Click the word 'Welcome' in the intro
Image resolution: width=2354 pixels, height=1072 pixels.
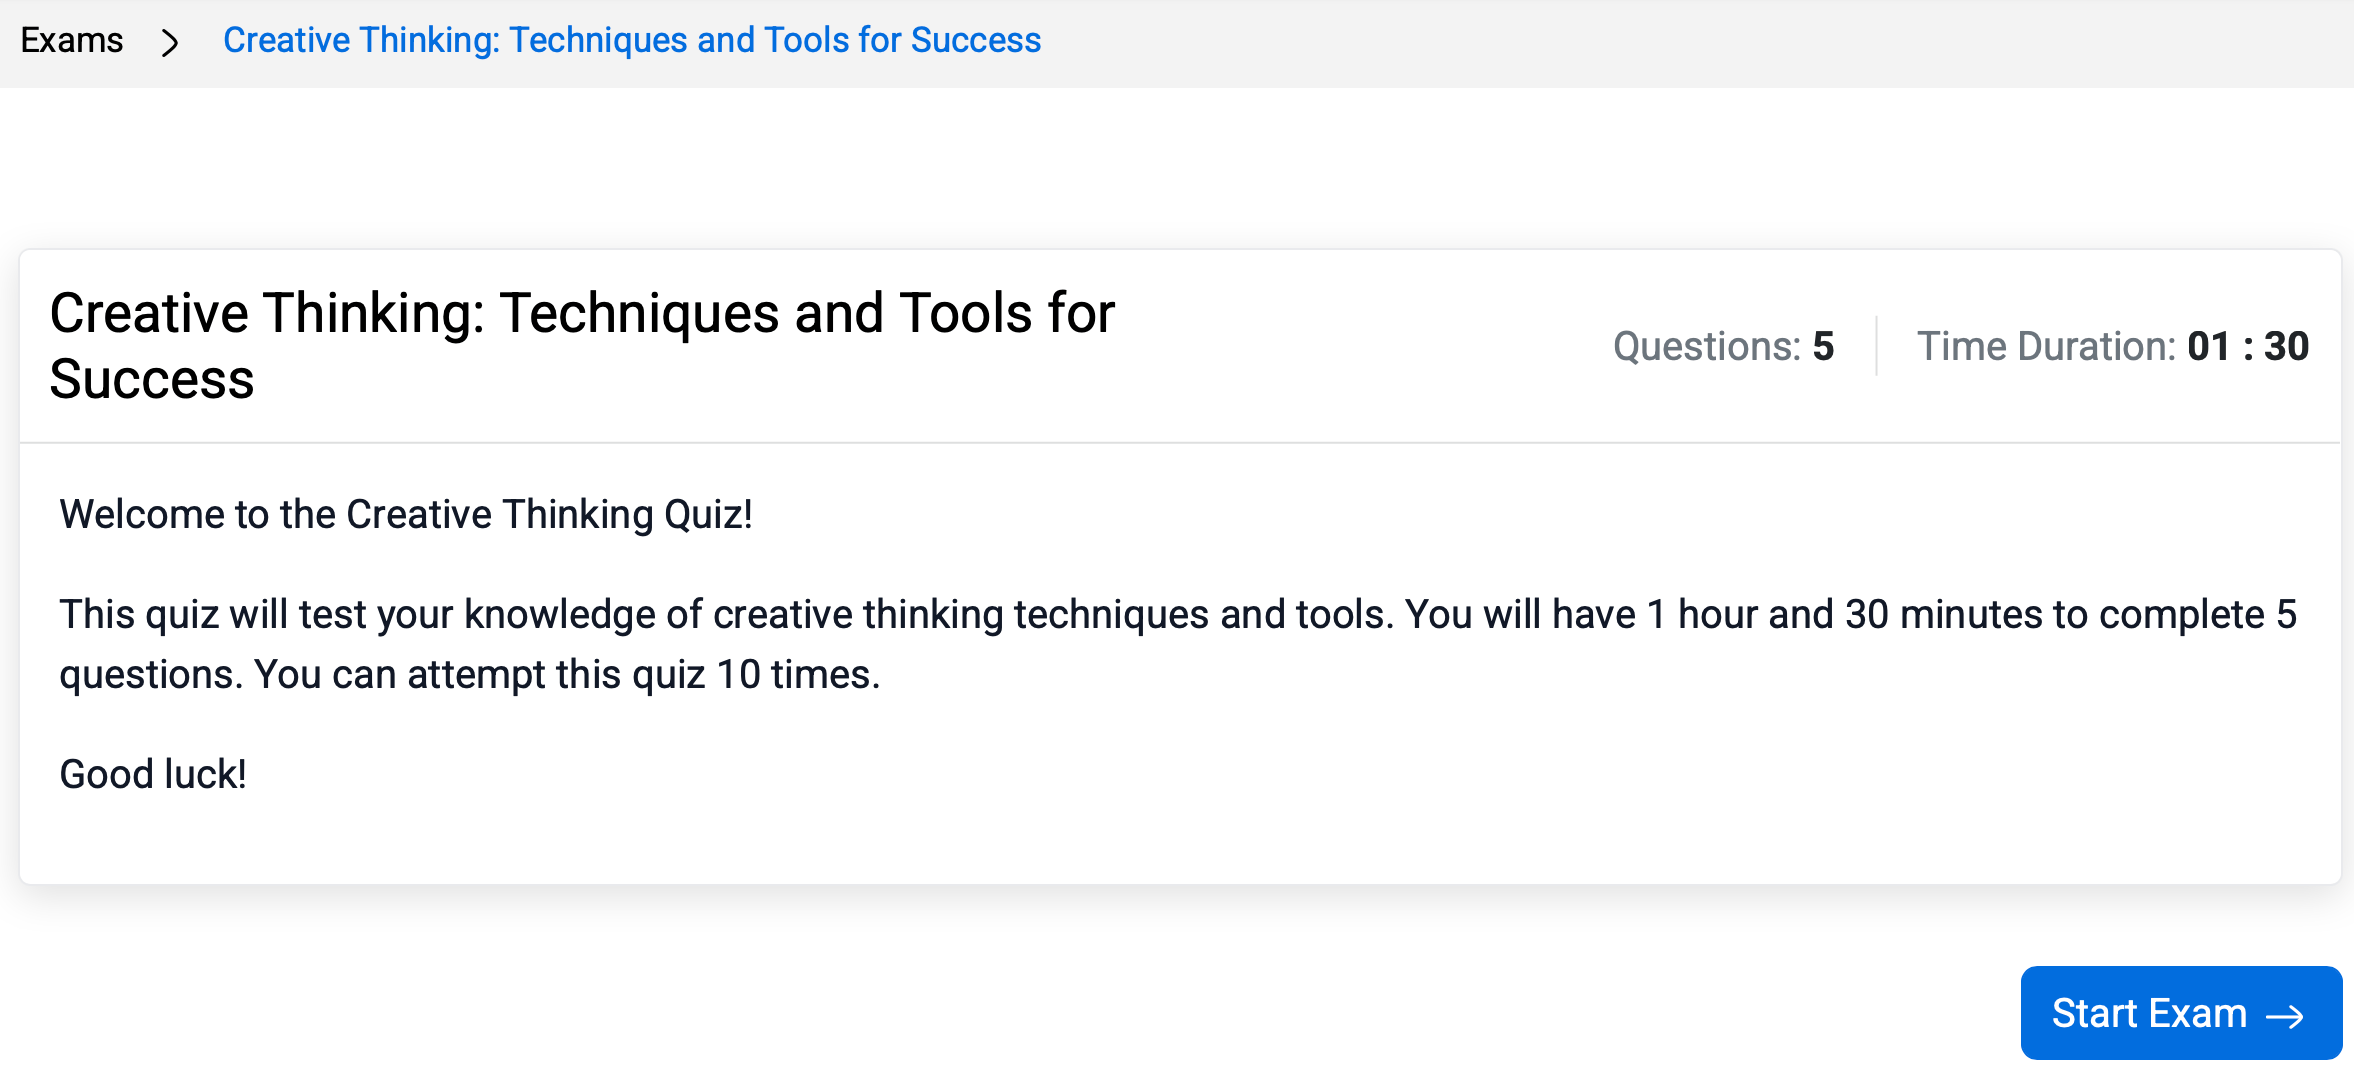[x=142, y=515]
